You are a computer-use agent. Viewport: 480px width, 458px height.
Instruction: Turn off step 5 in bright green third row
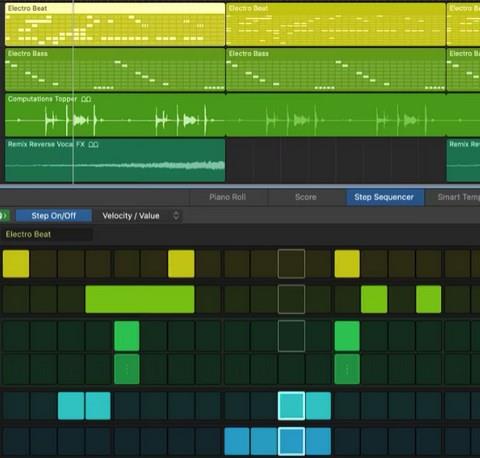(x=127, y=336)
